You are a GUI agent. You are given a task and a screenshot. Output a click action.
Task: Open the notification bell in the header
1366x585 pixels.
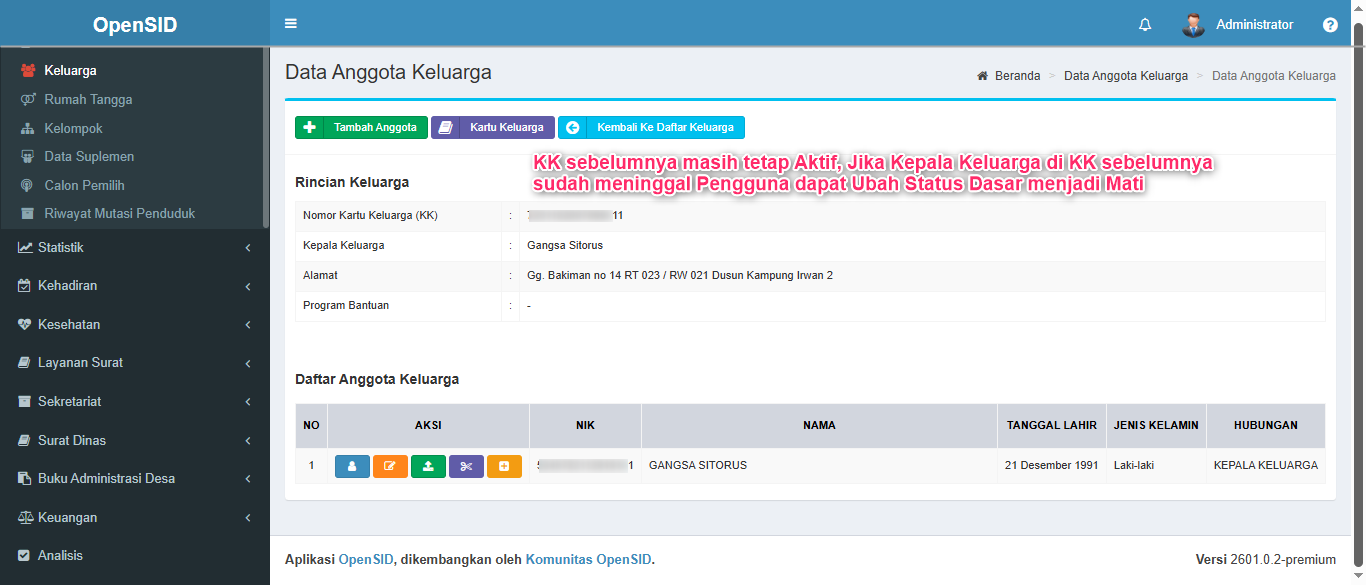pos(1145,25)
